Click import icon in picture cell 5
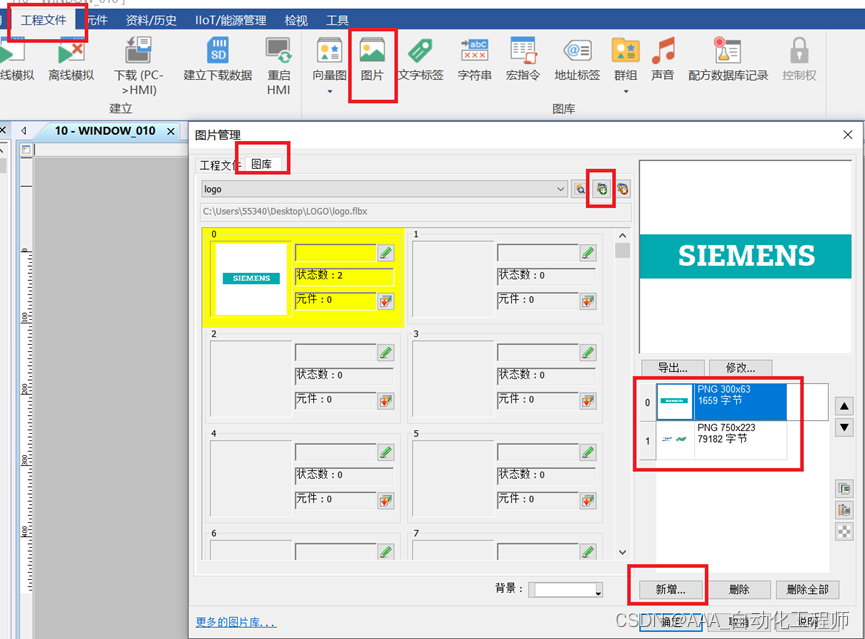The width and height of the screenshot is (865, 639). point(588,501)
